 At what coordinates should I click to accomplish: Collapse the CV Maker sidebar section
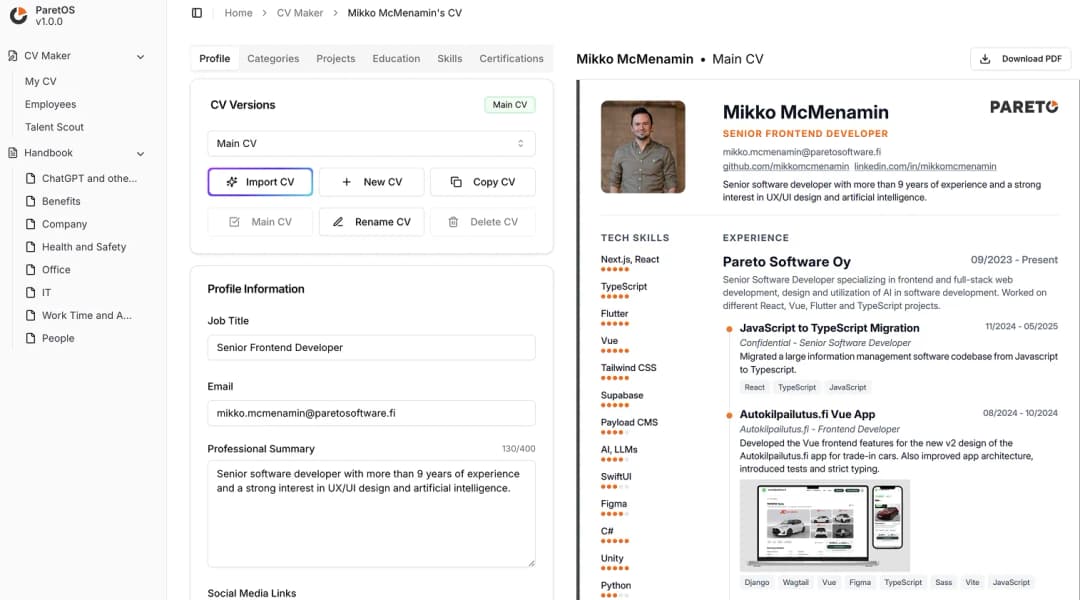click(x=140, y=57)
